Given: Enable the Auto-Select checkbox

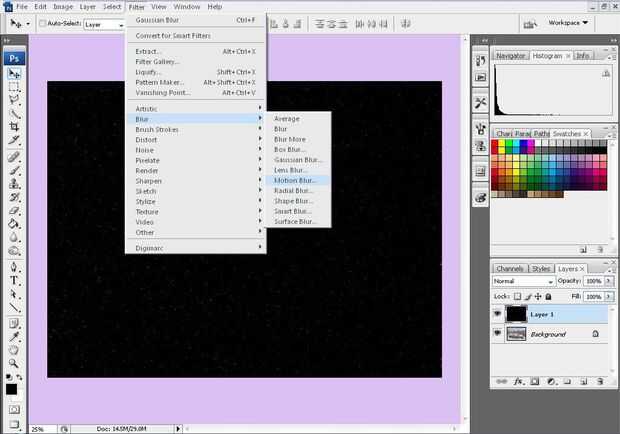Looking at the screenshot, I should 42,23.
